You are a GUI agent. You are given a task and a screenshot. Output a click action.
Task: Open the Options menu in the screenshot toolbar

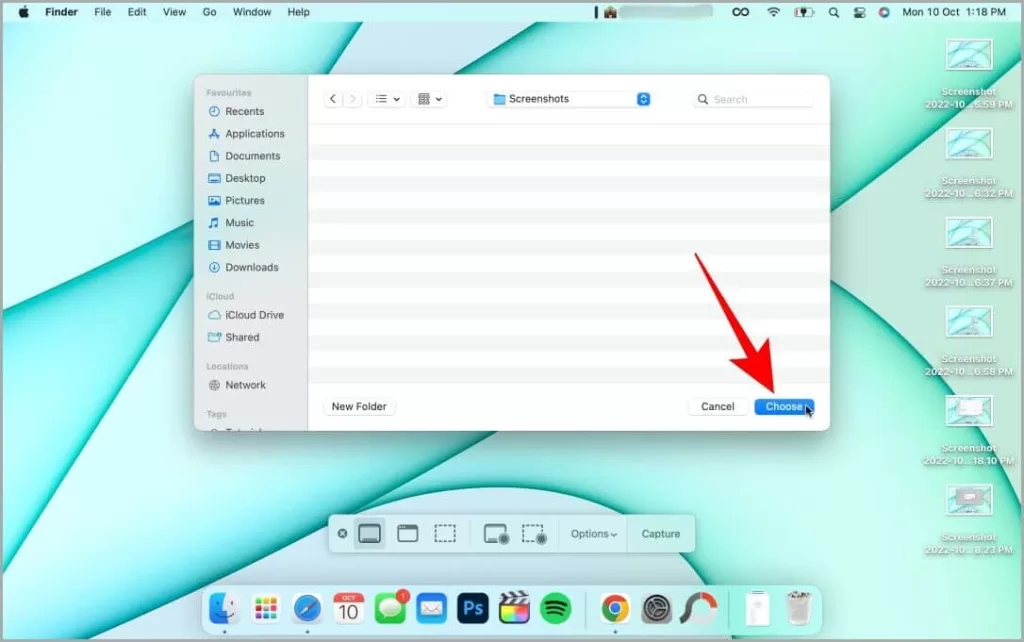(592, 533)
